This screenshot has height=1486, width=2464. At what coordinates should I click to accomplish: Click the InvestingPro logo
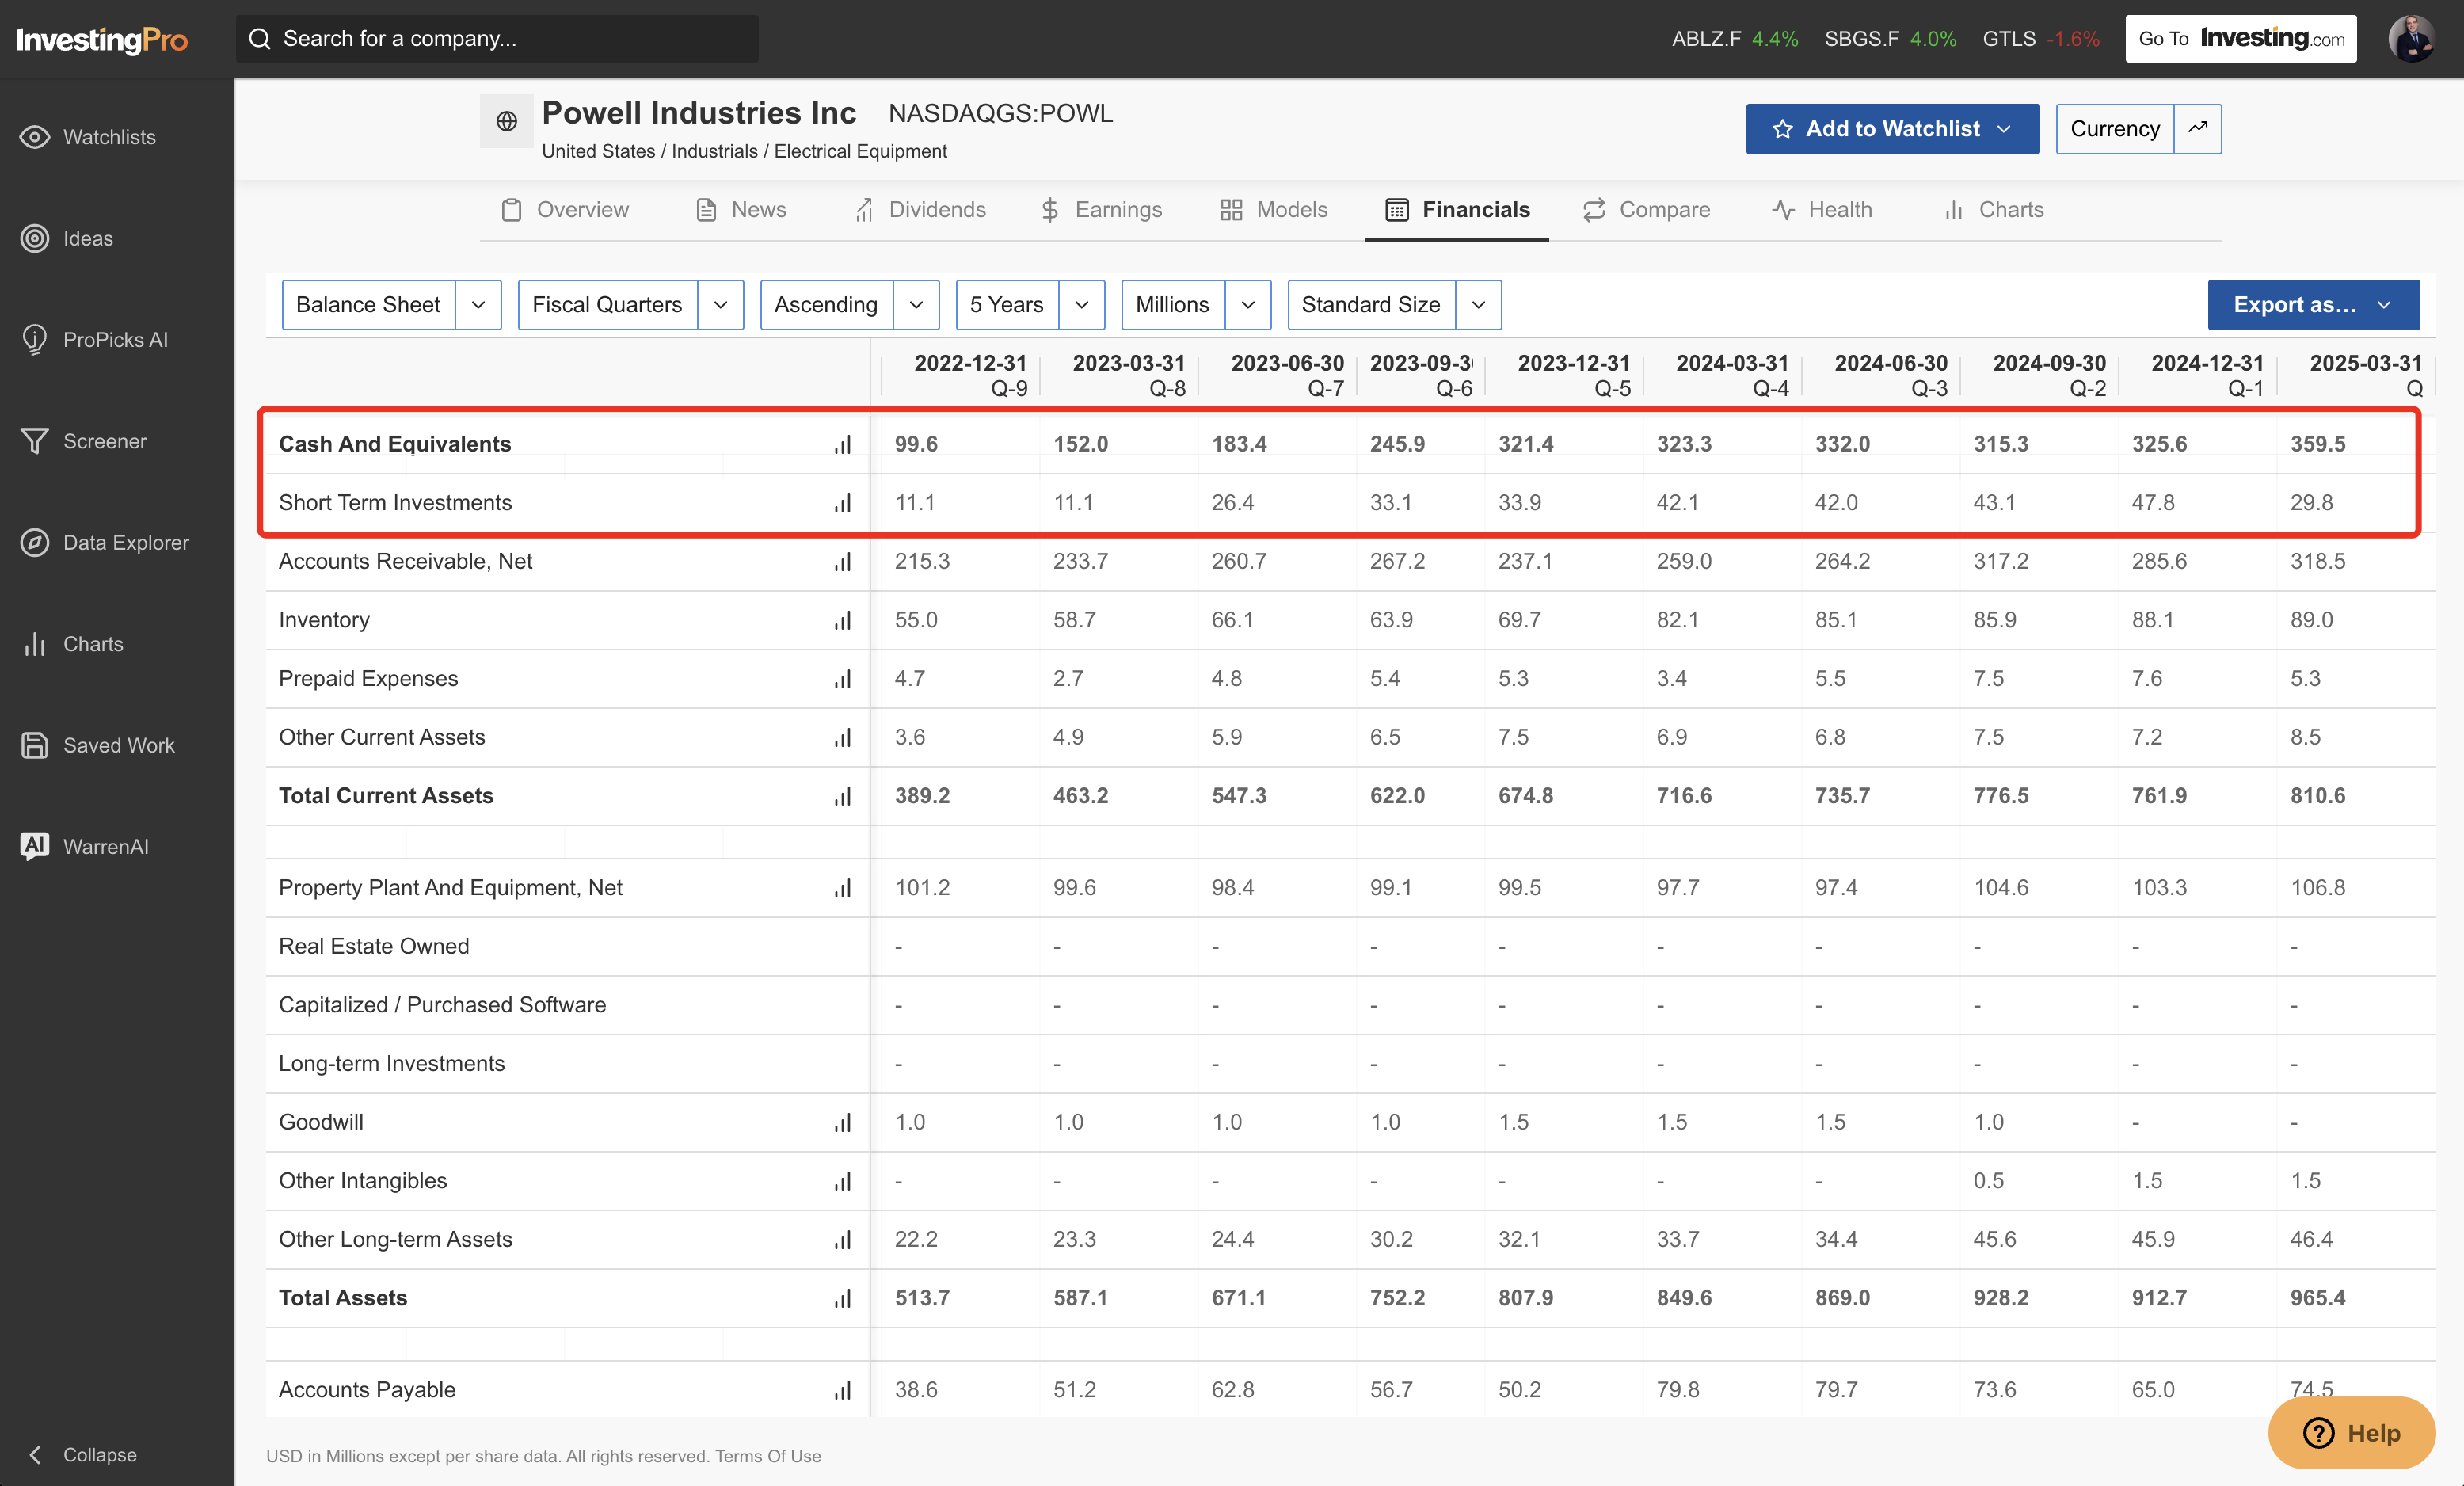102,40
